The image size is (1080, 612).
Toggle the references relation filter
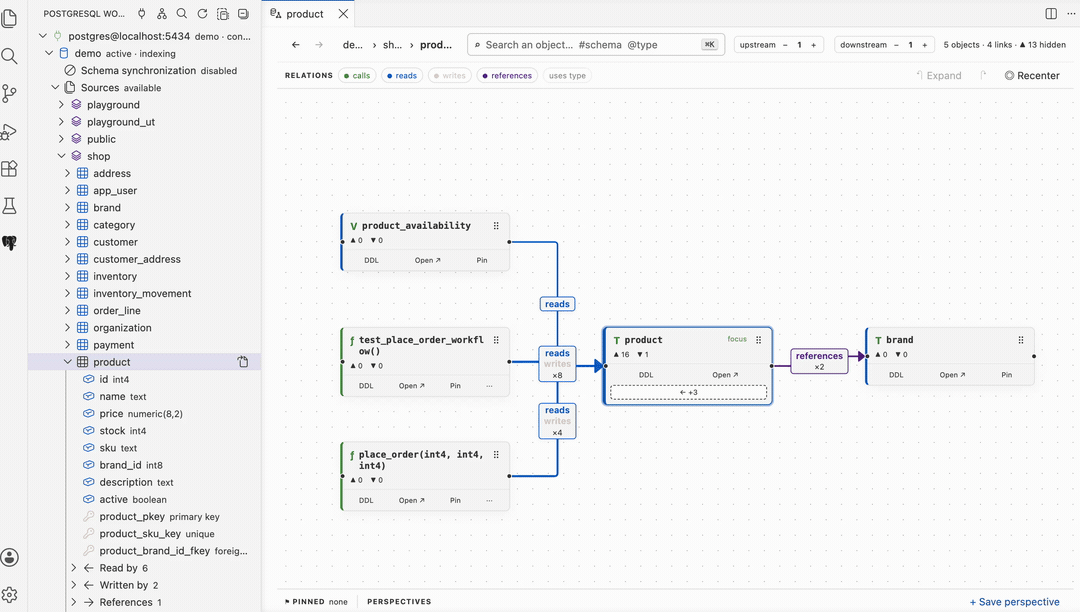coord(508,76)
